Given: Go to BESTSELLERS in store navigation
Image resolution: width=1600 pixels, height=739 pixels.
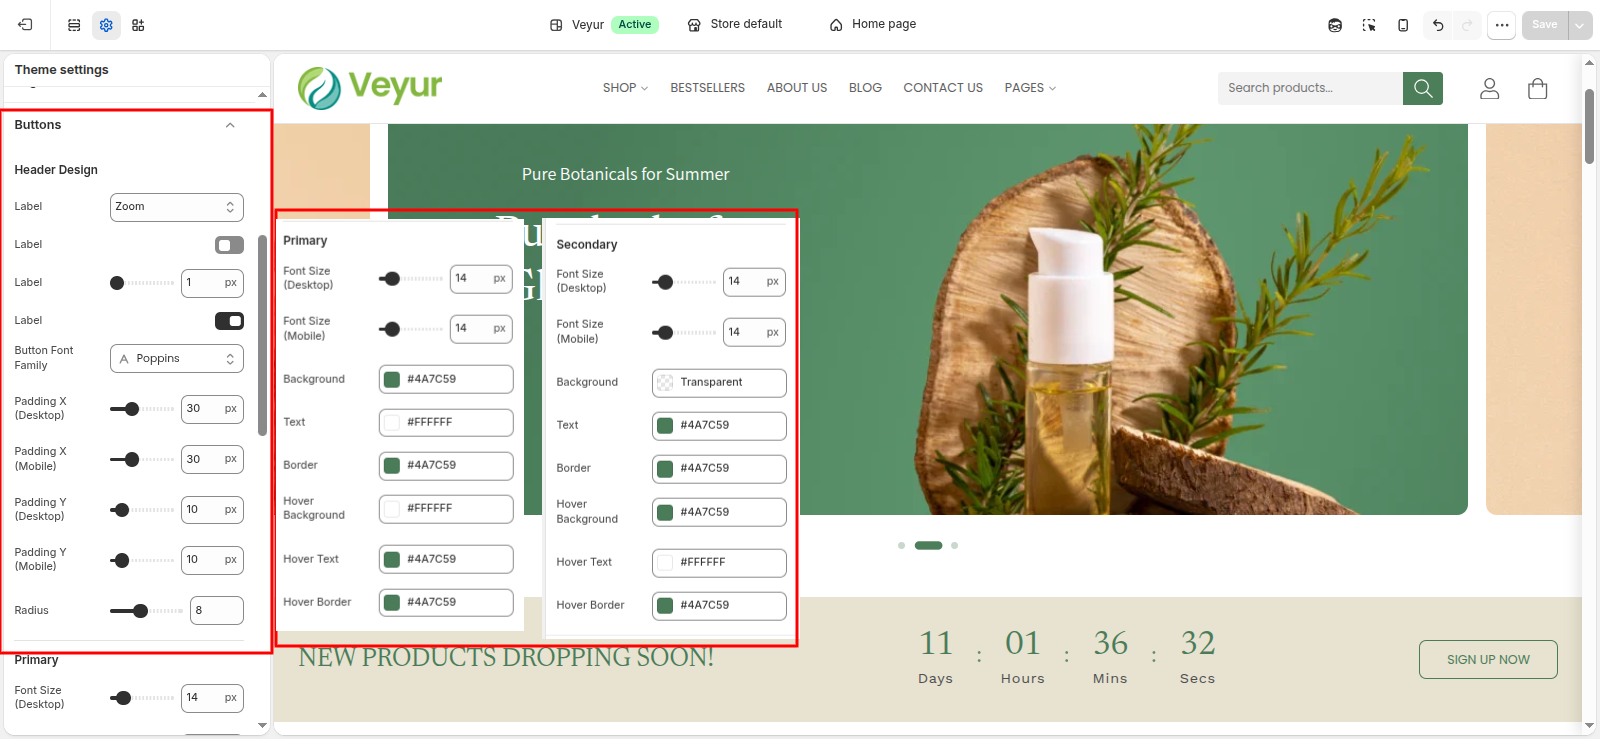Looking at the screenshot, I should [x=708, y=88].
